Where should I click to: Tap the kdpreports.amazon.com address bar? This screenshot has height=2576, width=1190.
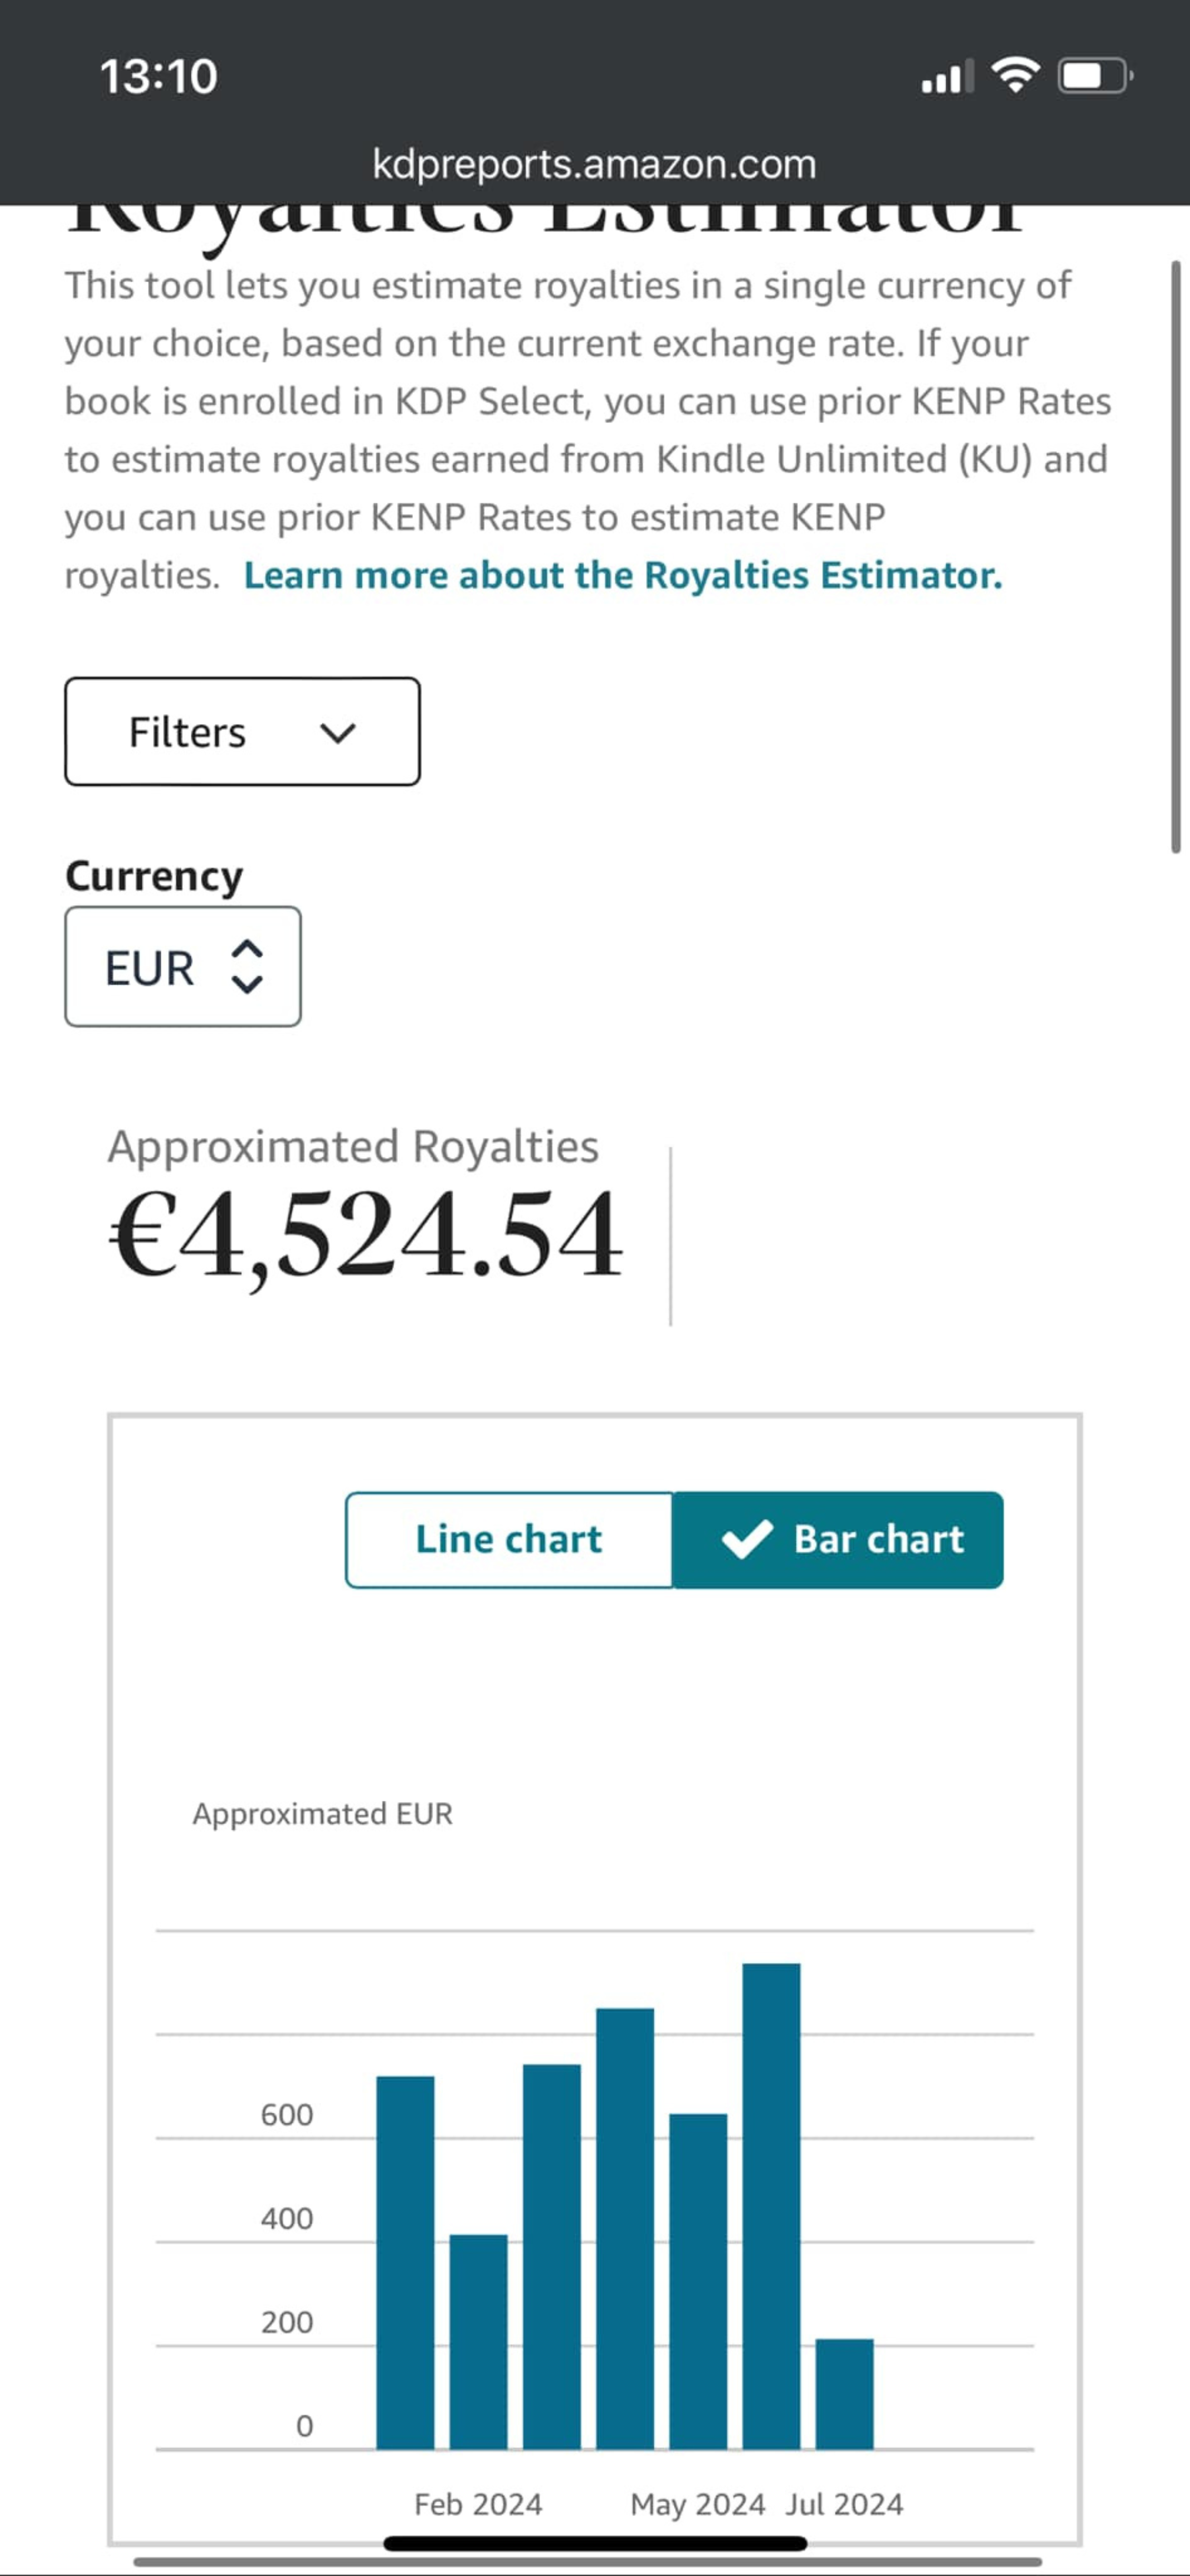click(x=595, y=164)
